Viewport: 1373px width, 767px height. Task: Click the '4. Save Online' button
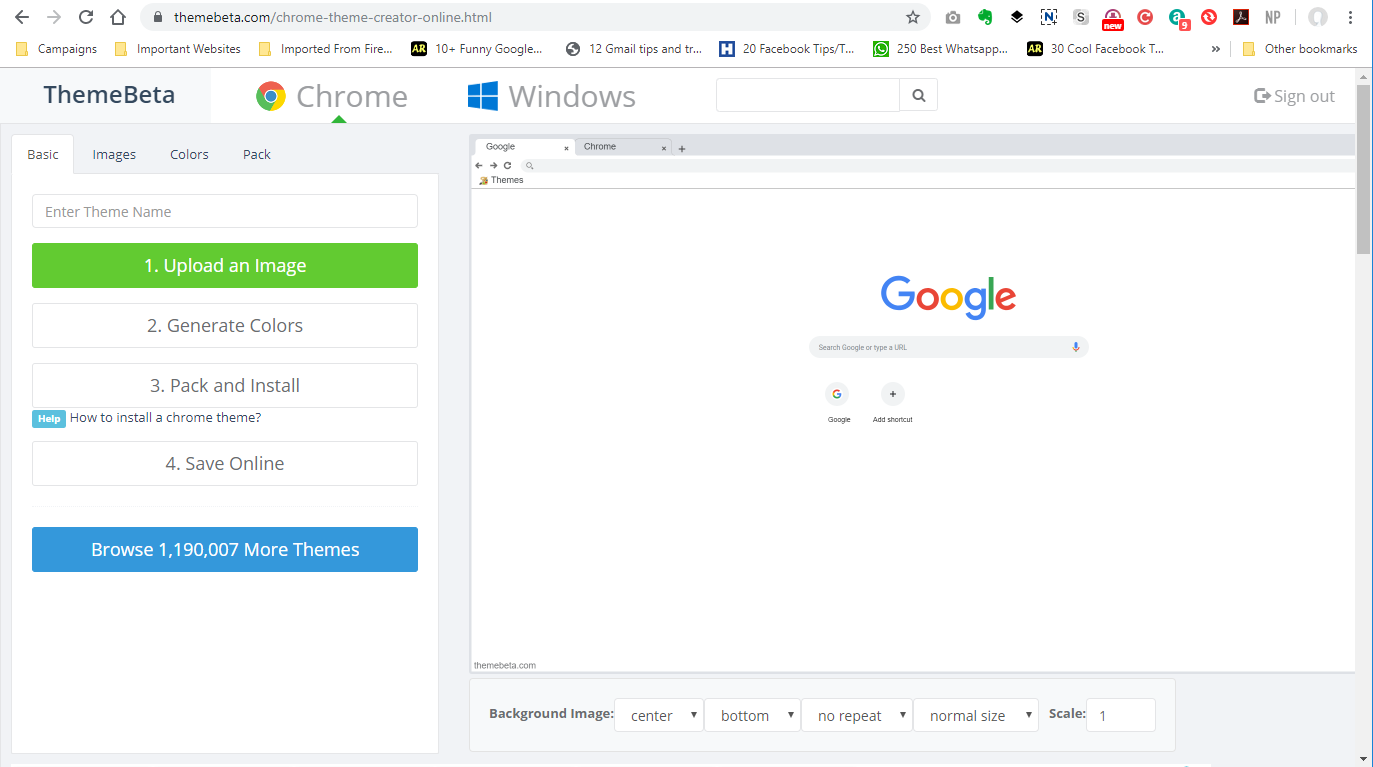coord(225,463)
